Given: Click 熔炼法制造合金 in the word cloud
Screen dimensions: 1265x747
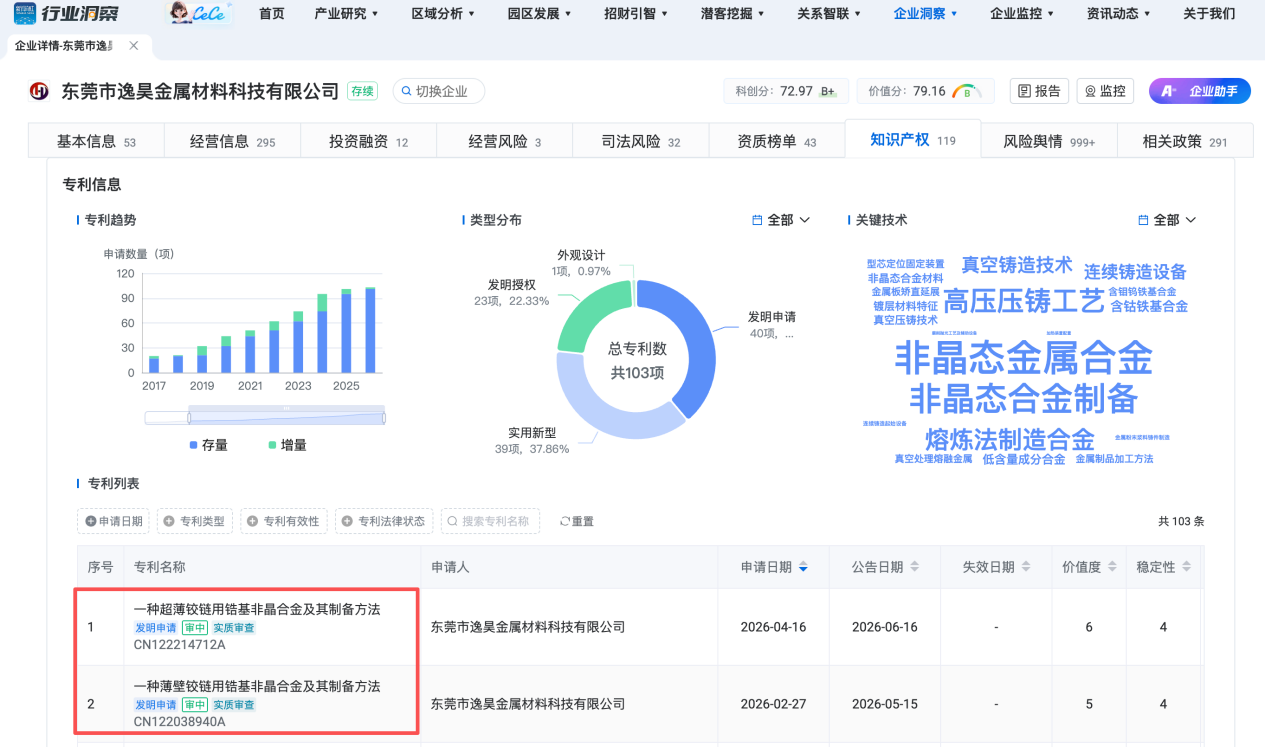Looking at the screenshot, I should pyautogui.click(x=1010, y=440).
